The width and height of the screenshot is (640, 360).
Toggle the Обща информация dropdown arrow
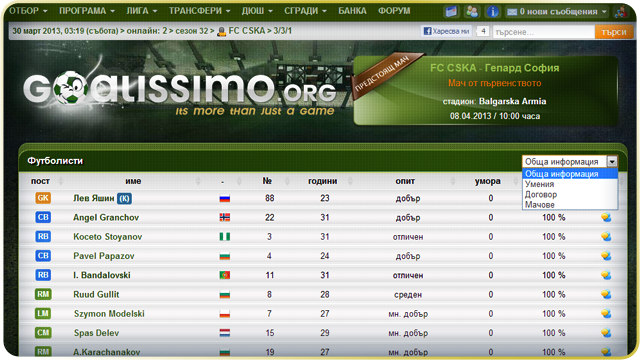(612, 162)
